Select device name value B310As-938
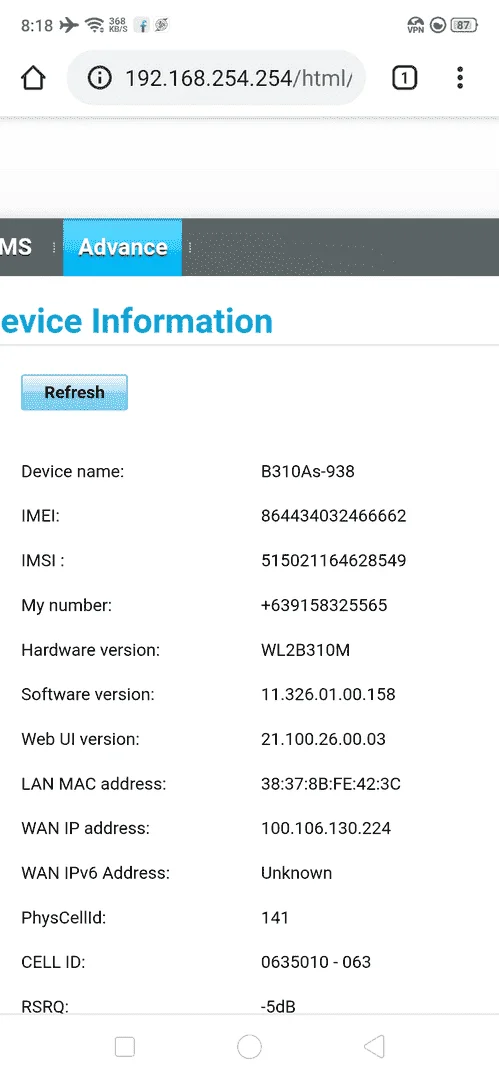The height and width of the screenshot is (1080, 499). coord(308,472)
